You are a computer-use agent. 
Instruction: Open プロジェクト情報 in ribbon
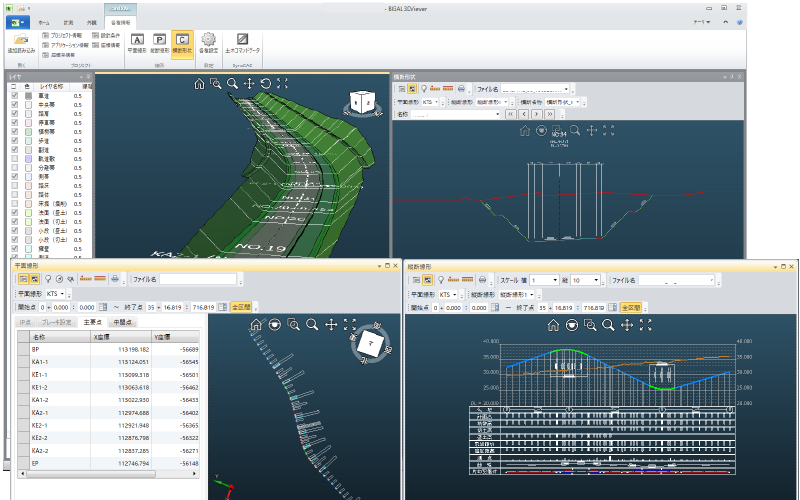pos(62,35)
